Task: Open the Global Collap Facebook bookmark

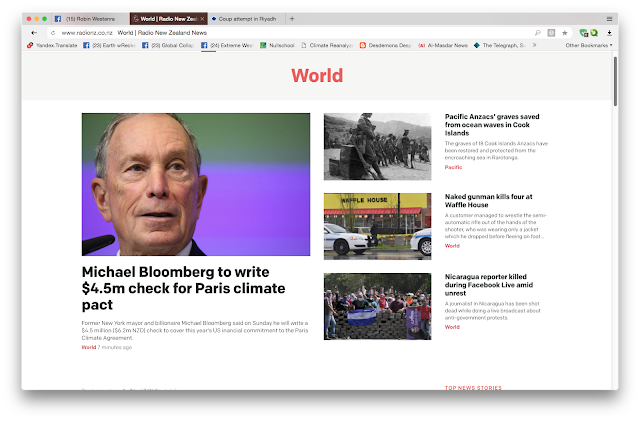Action: click(x=168, y=45)
